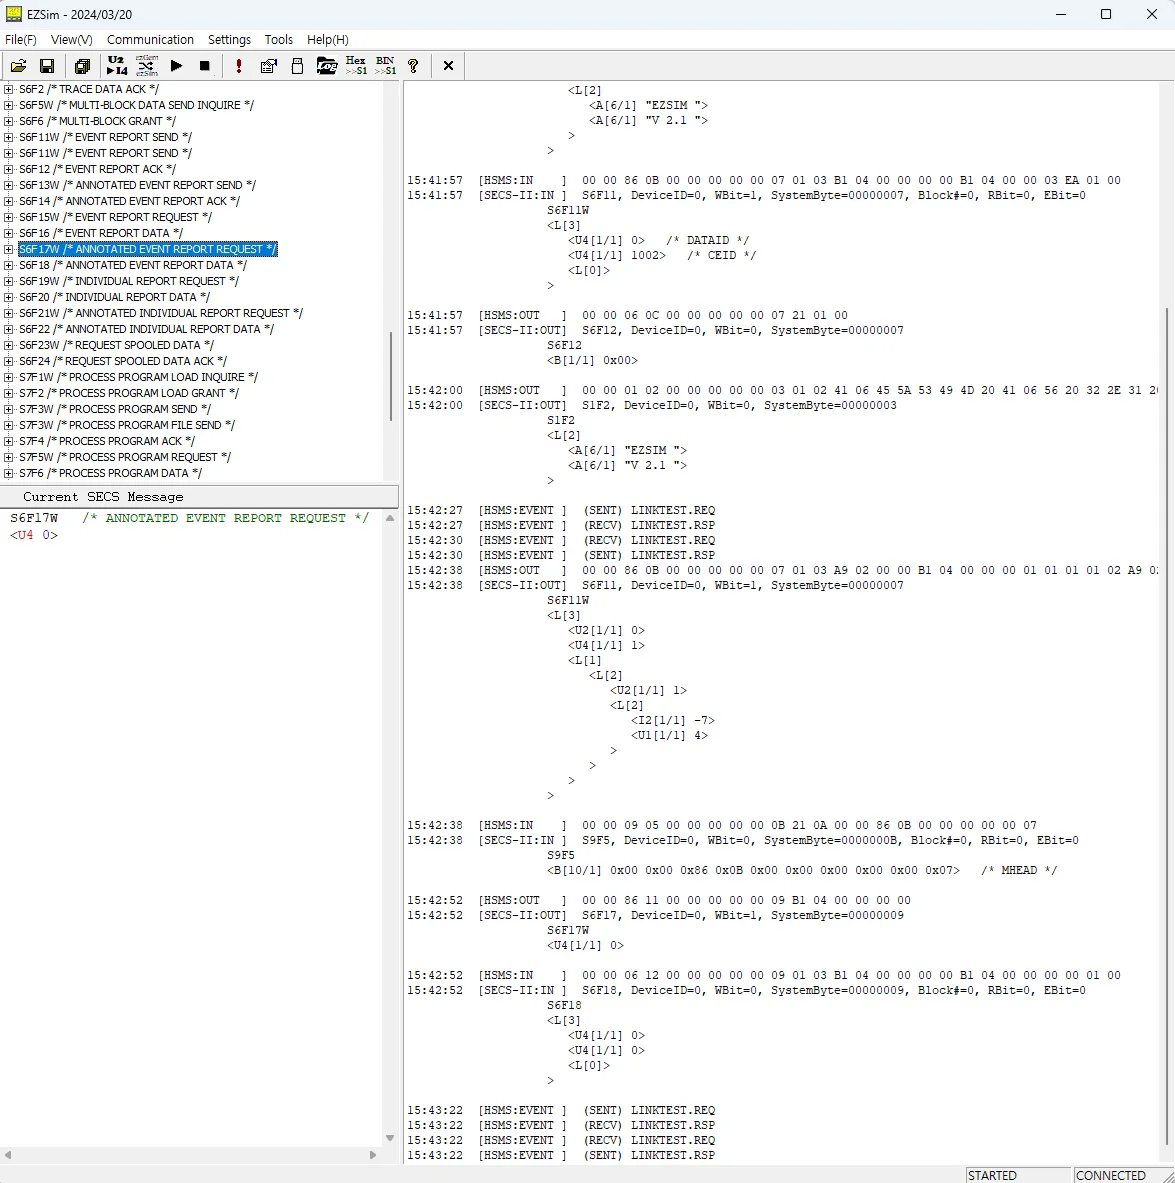Click the U2 to I4 conversion icon
Image resolution: width=1175 pixels, height=1183 pixels.
(x=117, y=66)
